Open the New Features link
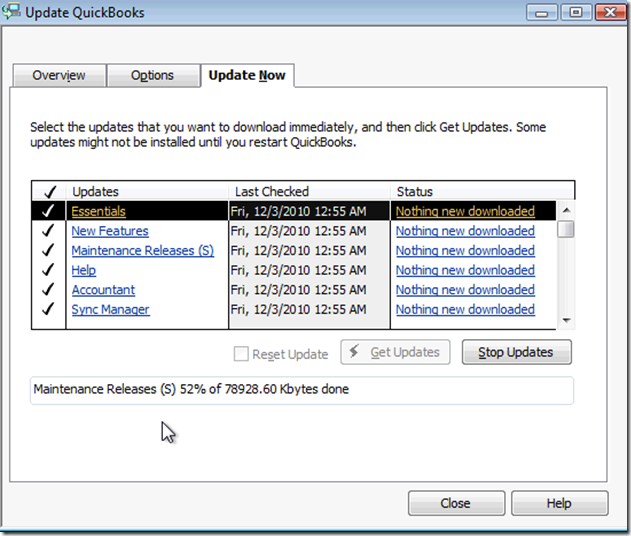 click(110, 231)
